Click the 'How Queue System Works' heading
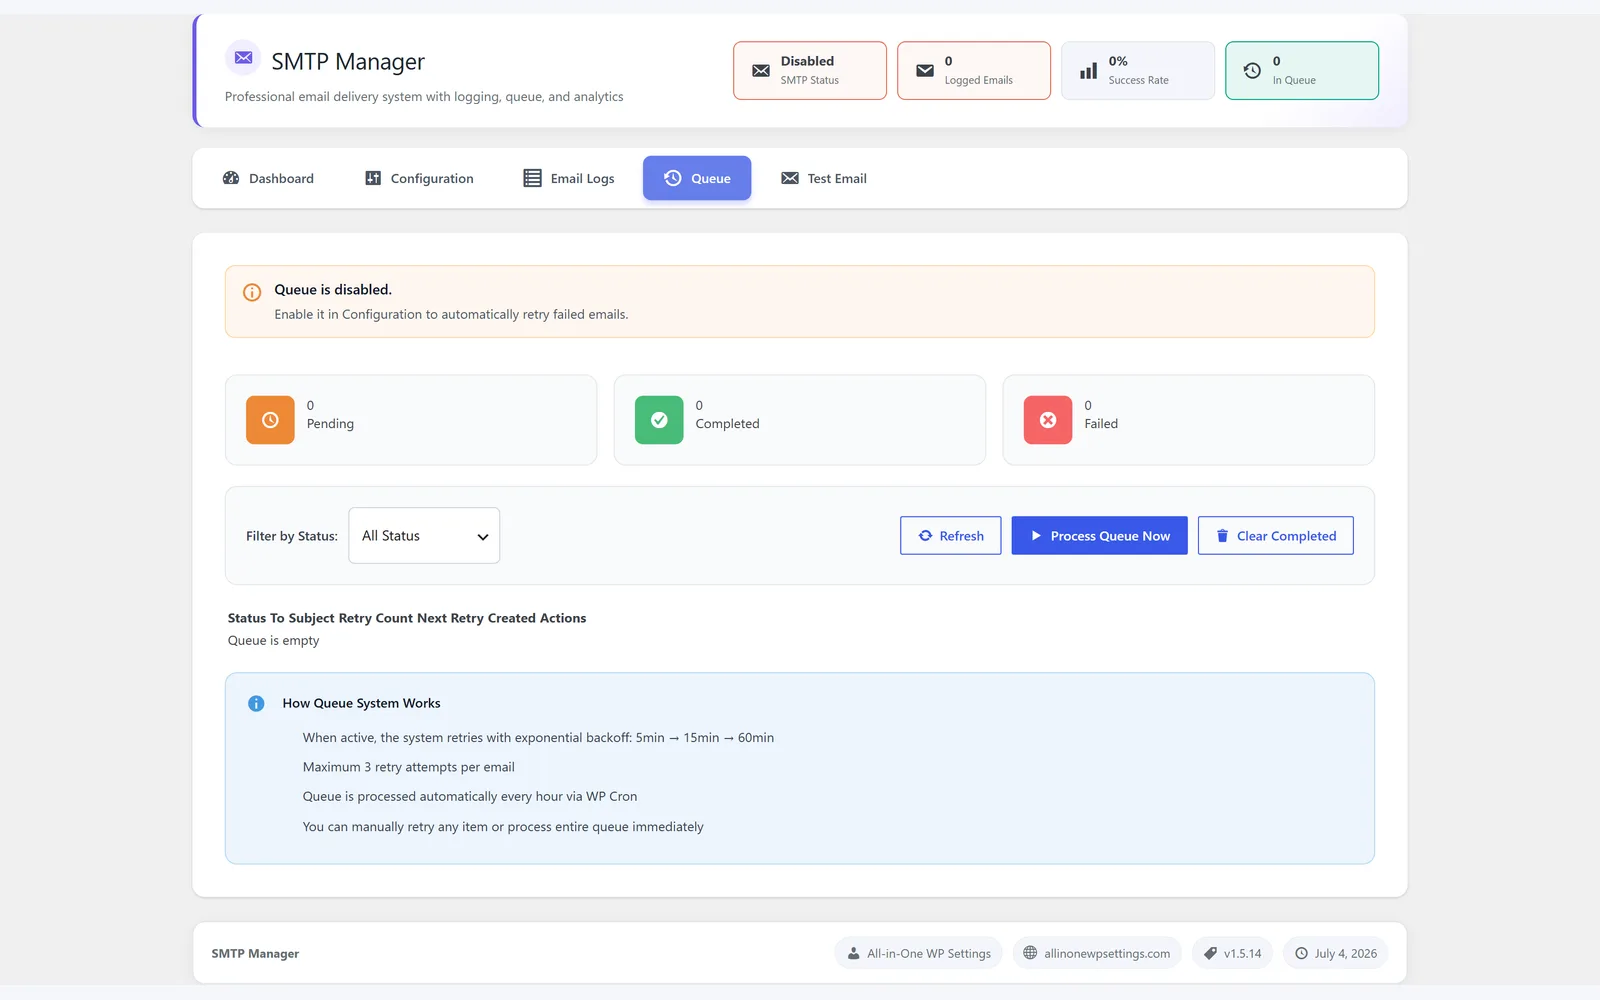 [361, 704]
